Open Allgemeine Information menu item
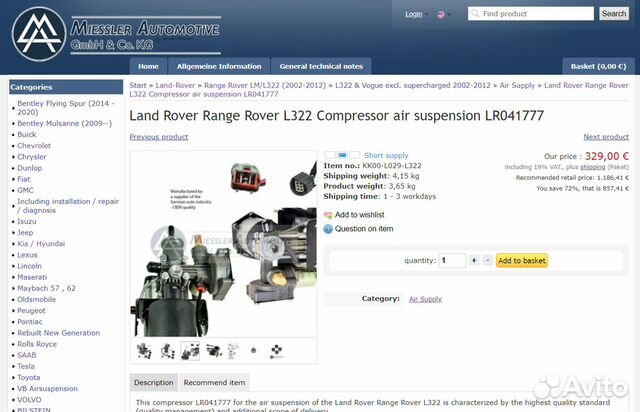Image resolution: width=640 pixels, height=412 pixels. [219, 66]
